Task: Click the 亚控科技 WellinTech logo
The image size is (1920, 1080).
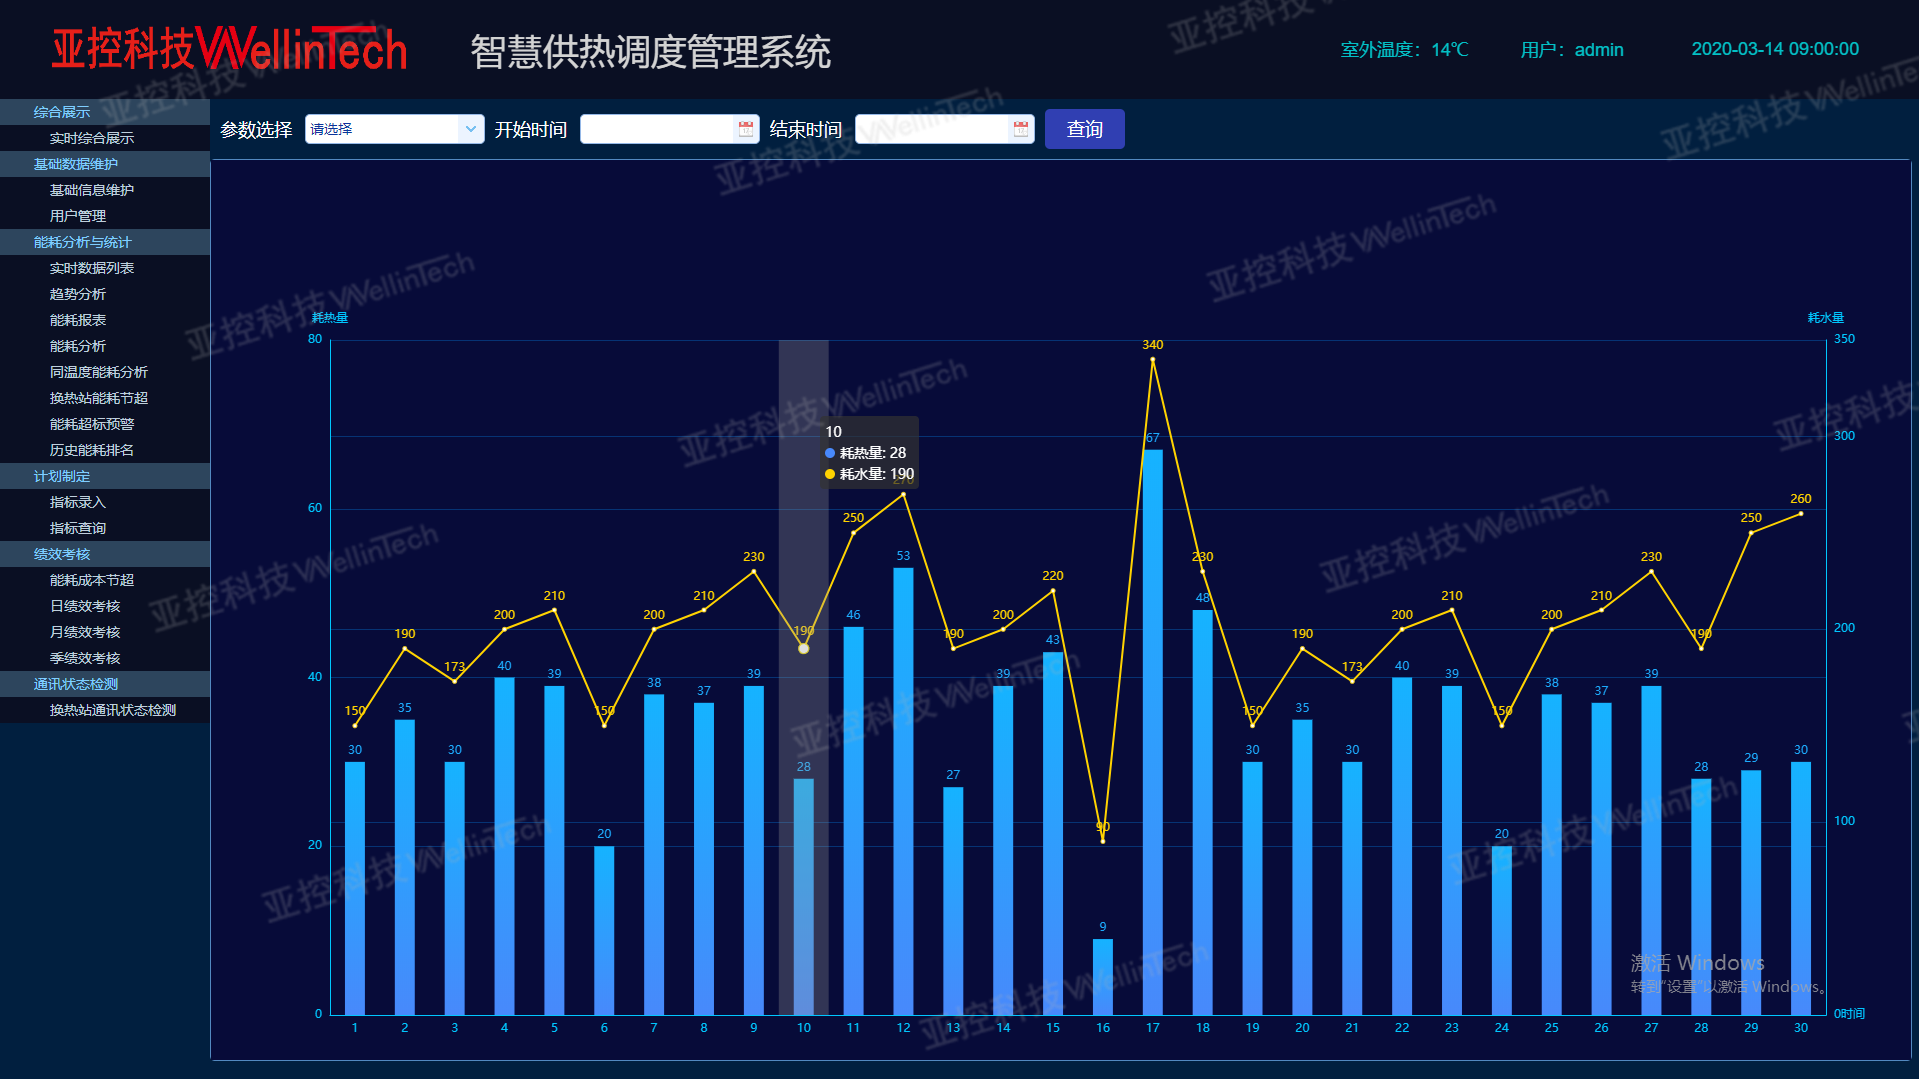Action: tap(229, 49)
